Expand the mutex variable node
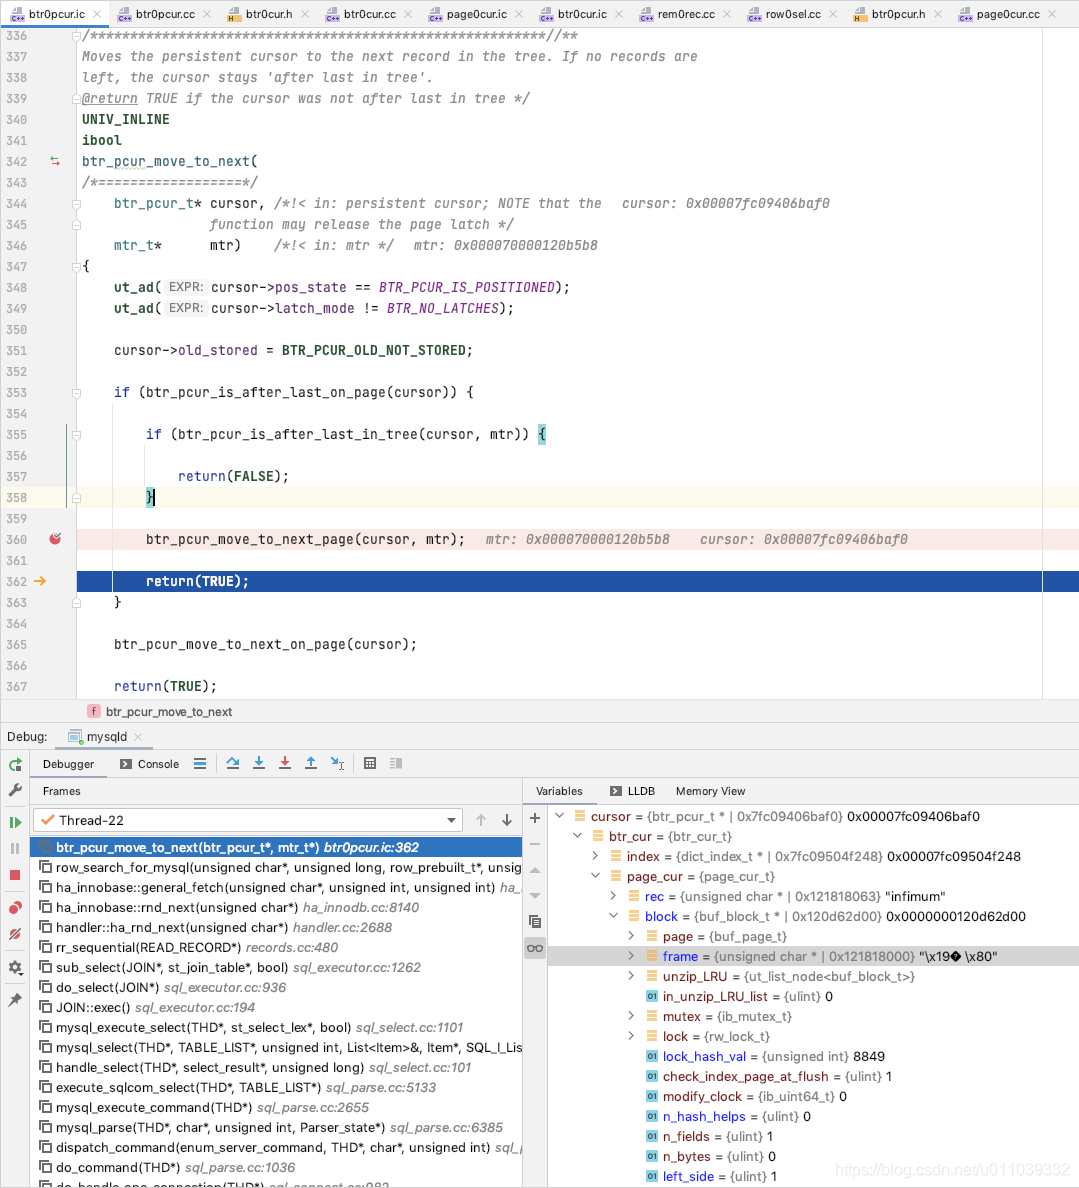1079x1188 pixels. (x=631, y=1016)
